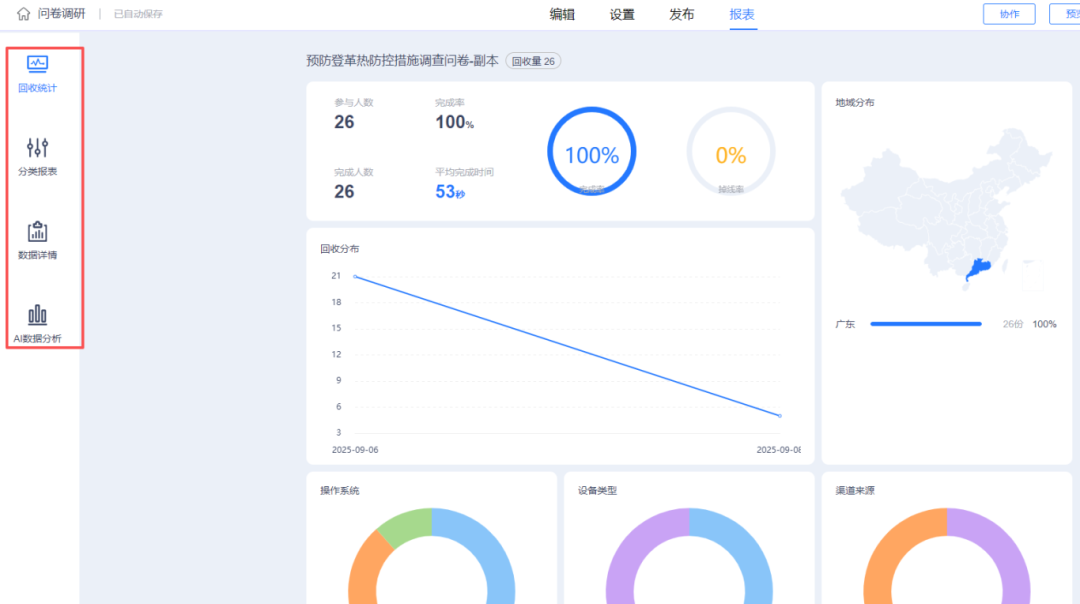The width and height of the screenshot is (1080, 604).
Task: Click the highlighted Guangdong region on map
Action: tap(978, 268)
